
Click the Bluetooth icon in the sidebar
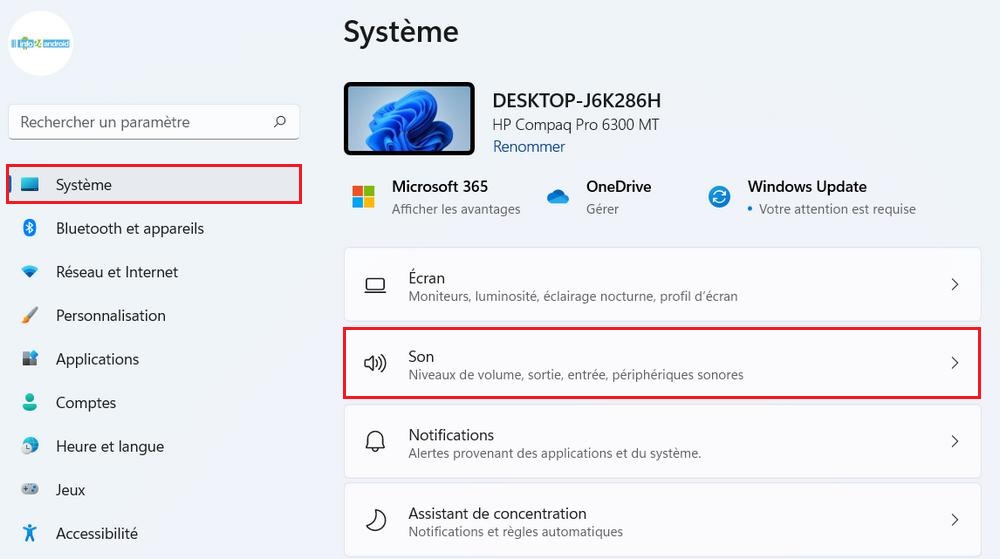[29, 228]
